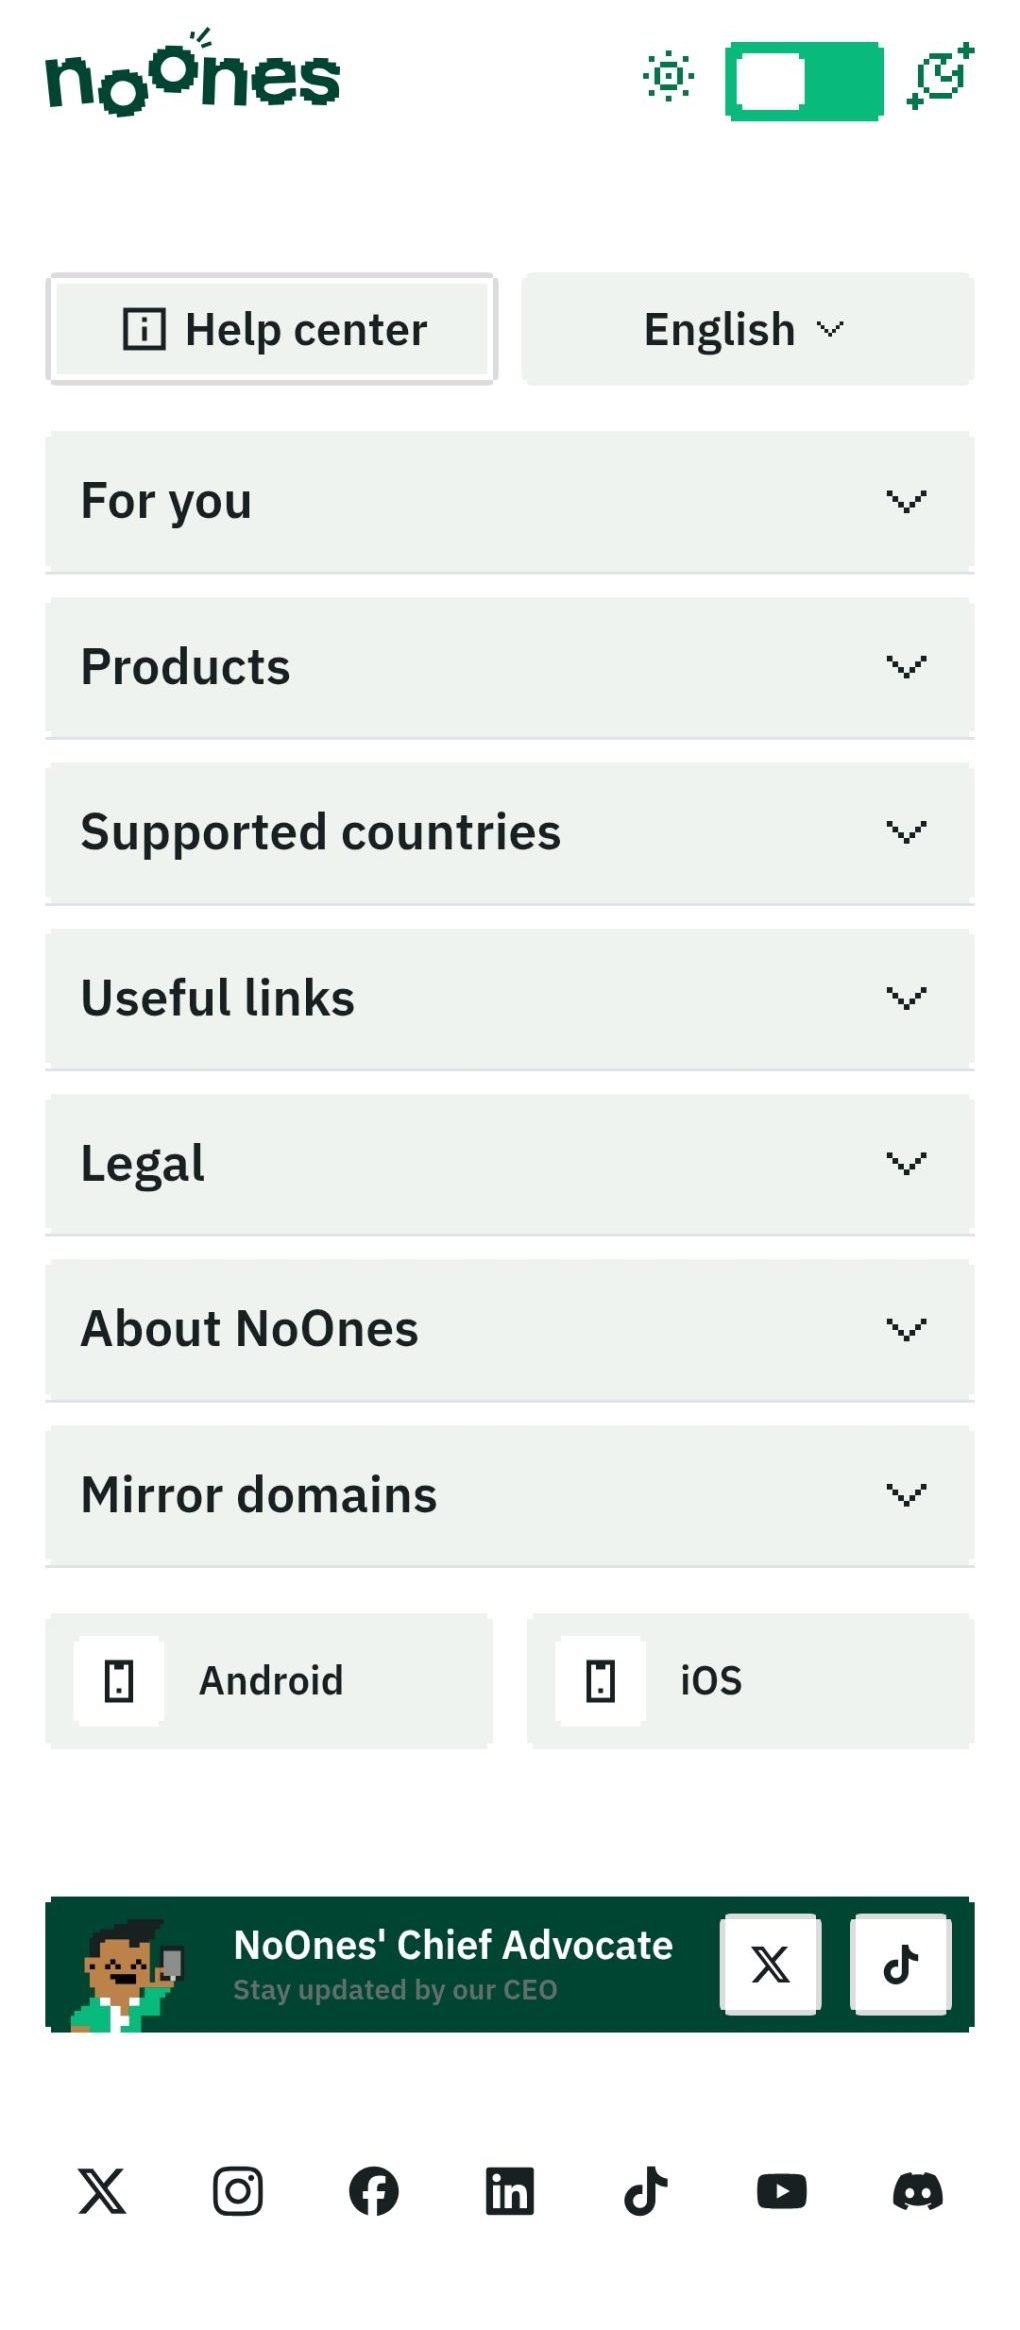Viewport: 1020px width, 2330px height.
Task: Expand Supported countries section
Action: click(x=509, y=833)
